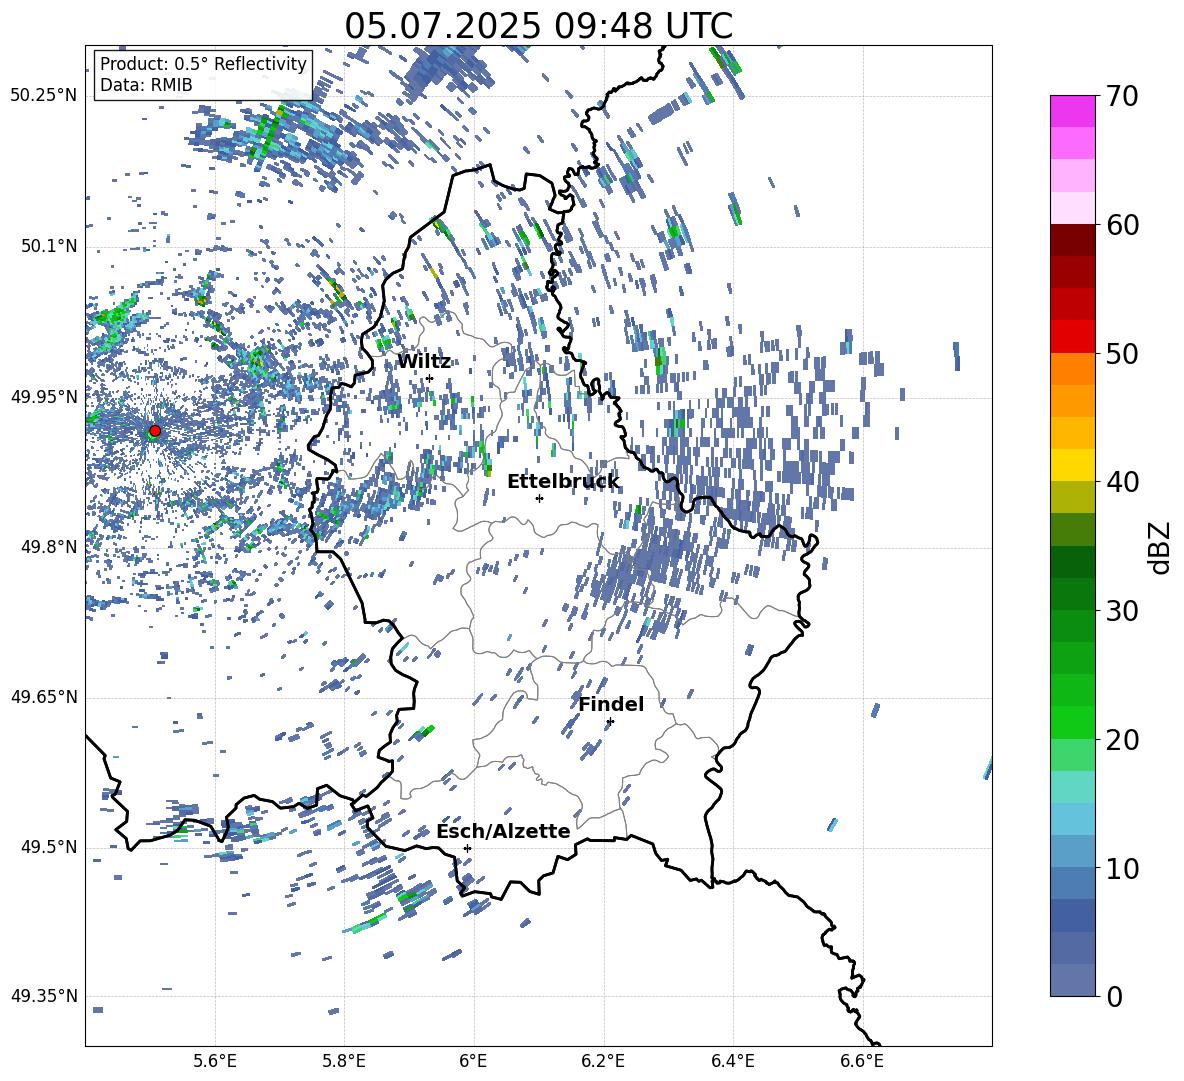Image resolution: width=1184 pixels, height=1081 pixels.
Task: Click the Ettelbruck station cross marker
Action: pyautogui.click(x=539, y=498)
